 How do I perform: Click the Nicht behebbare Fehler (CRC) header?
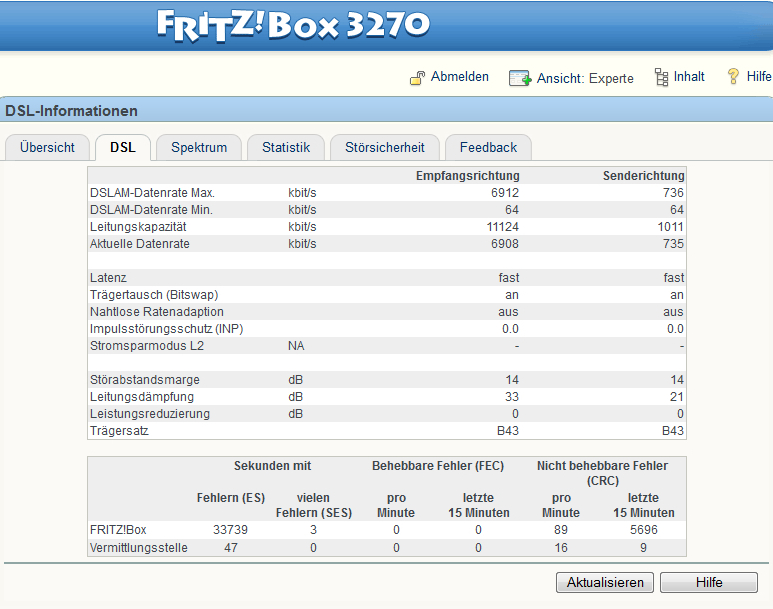pyautogui.click(x=602, y=473)
